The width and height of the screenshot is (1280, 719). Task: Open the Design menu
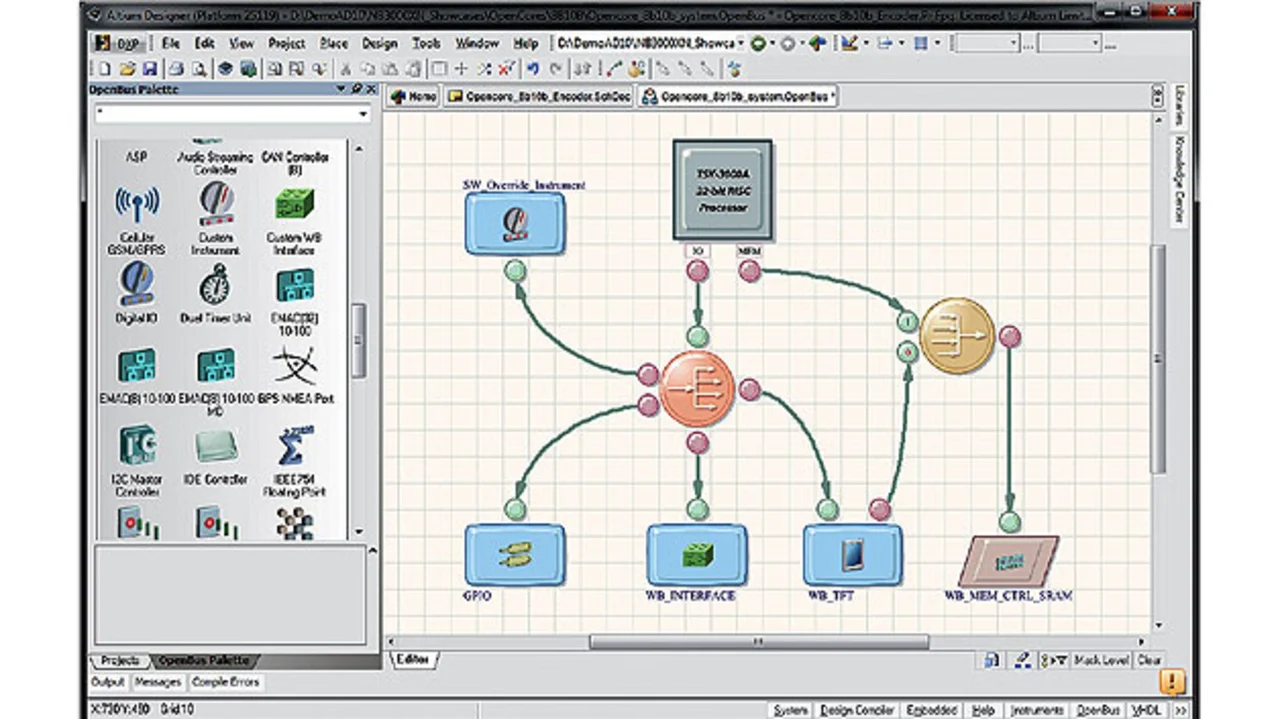[x=379, y=44]
